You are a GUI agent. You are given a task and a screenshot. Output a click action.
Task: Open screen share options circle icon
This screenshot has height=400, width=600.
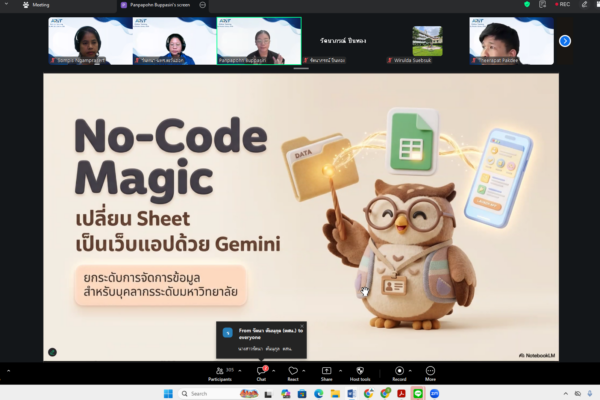(202, 5)
